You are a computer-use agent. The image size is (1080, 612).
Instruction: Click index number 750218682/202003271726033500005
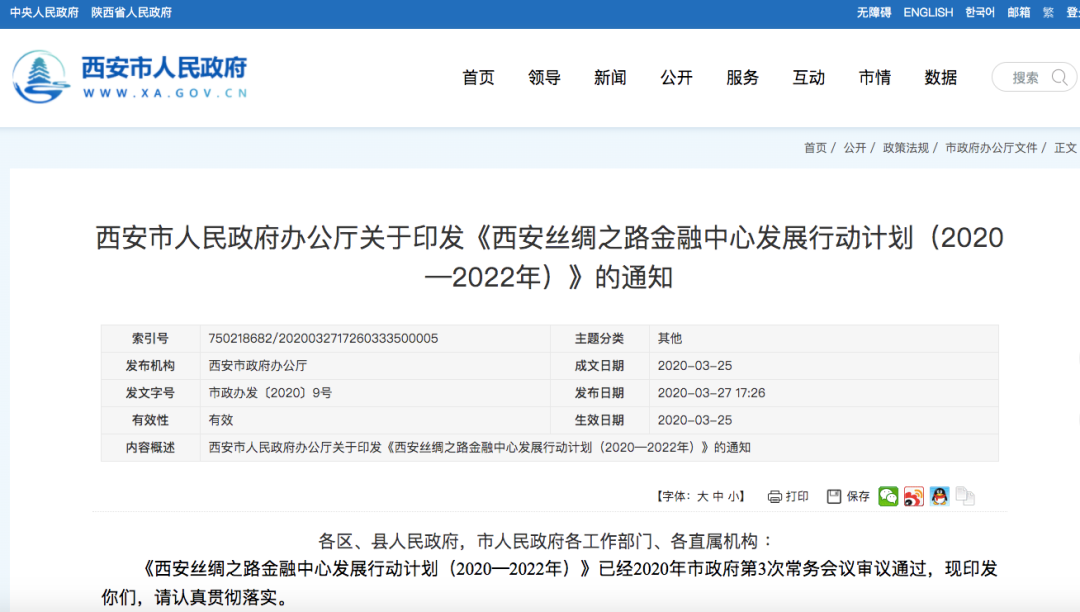[x=323, y=338]
